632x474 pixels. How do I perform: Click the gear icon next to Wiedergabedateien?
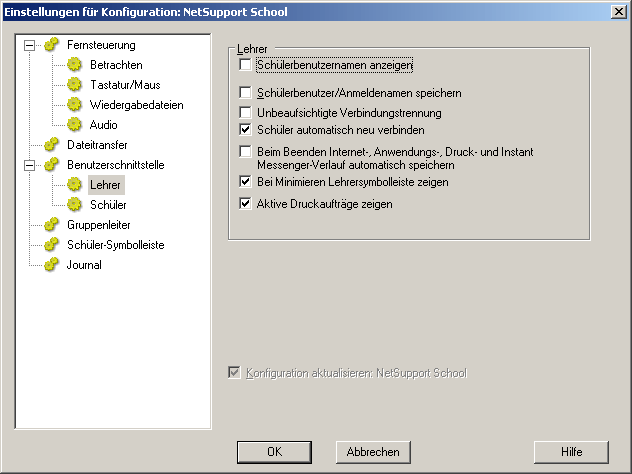[73, 105]
